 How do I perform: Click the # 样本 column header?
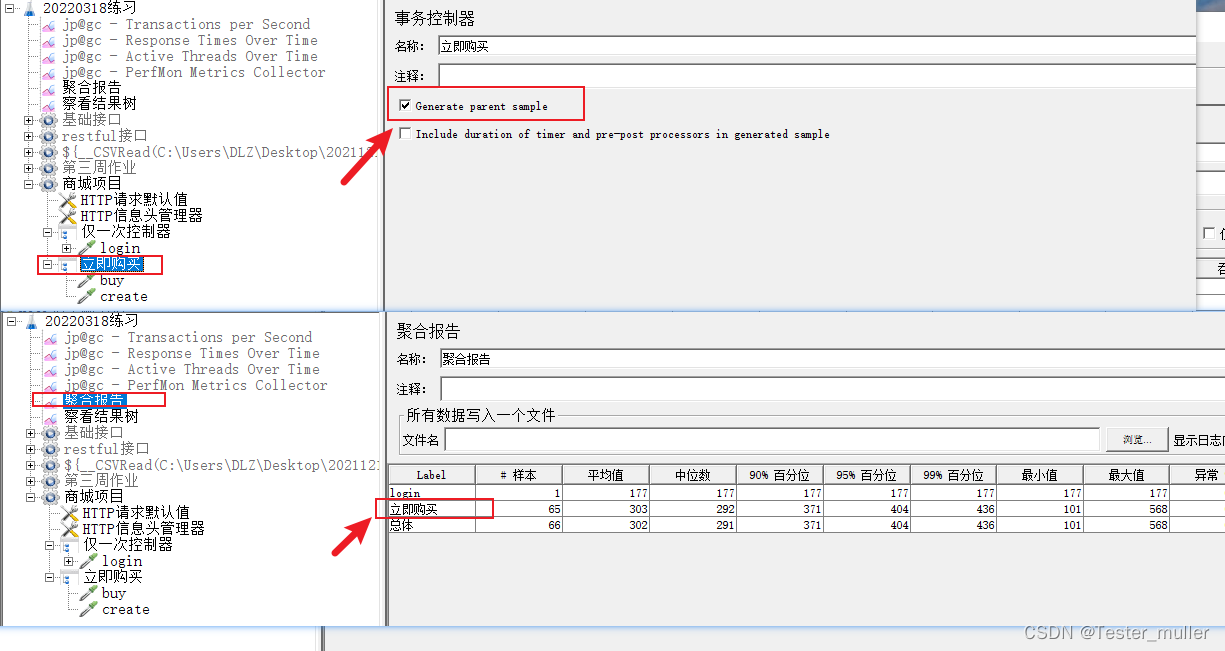tap(518, 475)
